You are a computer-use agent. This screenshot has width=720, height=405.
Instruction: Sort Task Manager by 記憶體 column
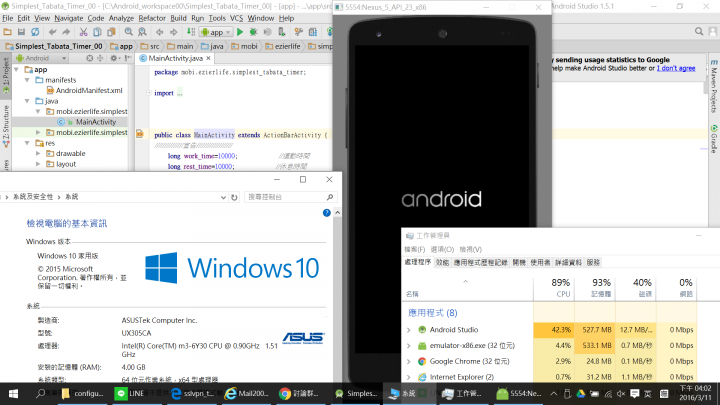coord(595,288)
